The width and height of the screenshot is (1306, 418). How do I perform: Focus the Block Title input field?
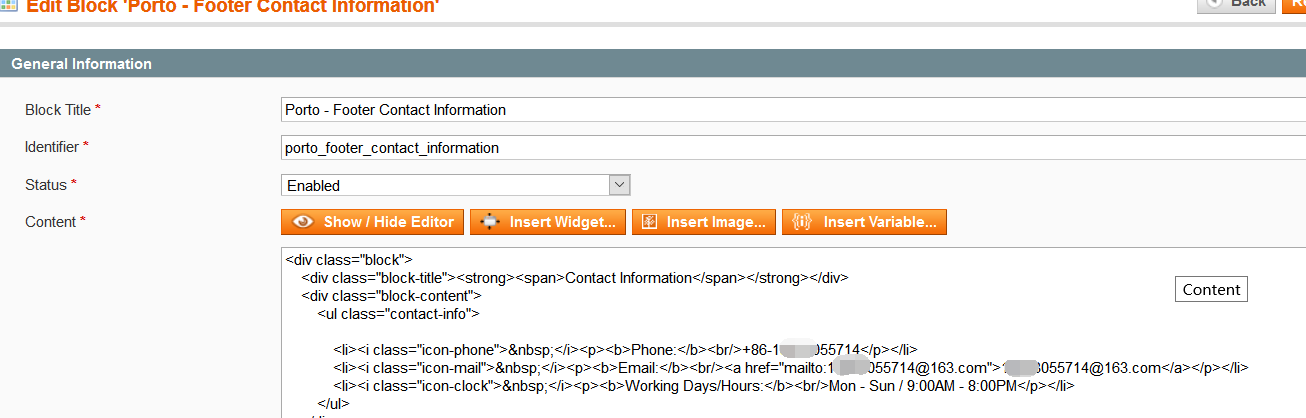pos(790,110)
